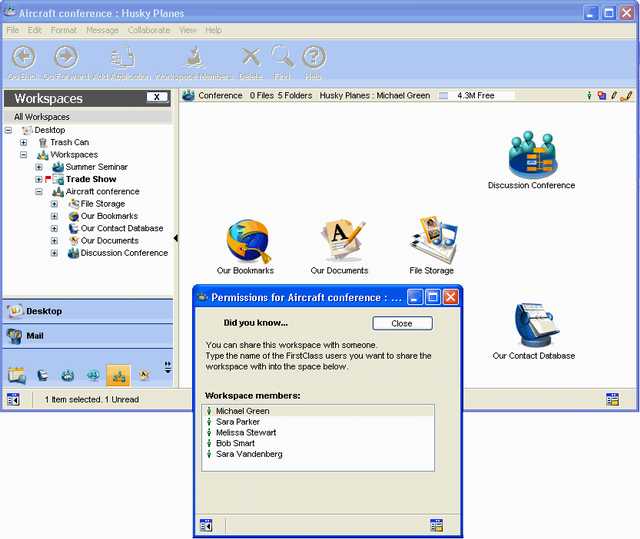This screenshot has width=640, height=539.
Task: Select Melissa Stewart in workspace members list
Action: [246, 433]
